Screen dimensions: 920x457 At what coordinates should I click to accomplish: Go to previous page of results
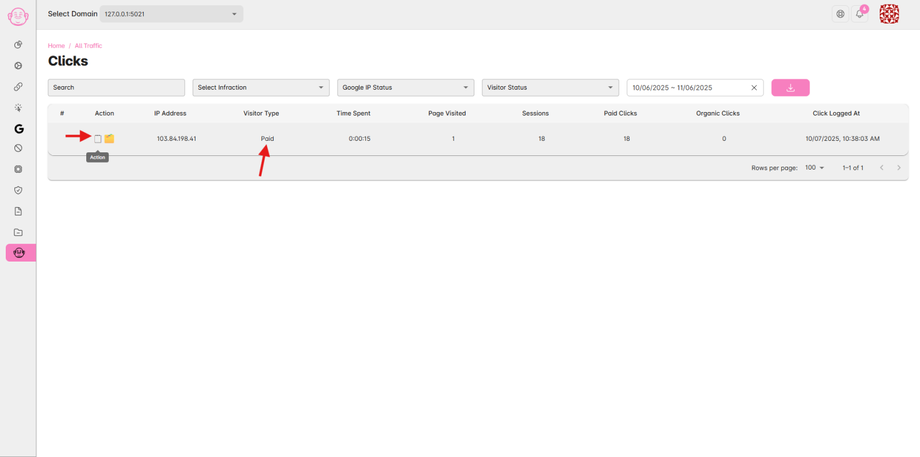(881, 168)
